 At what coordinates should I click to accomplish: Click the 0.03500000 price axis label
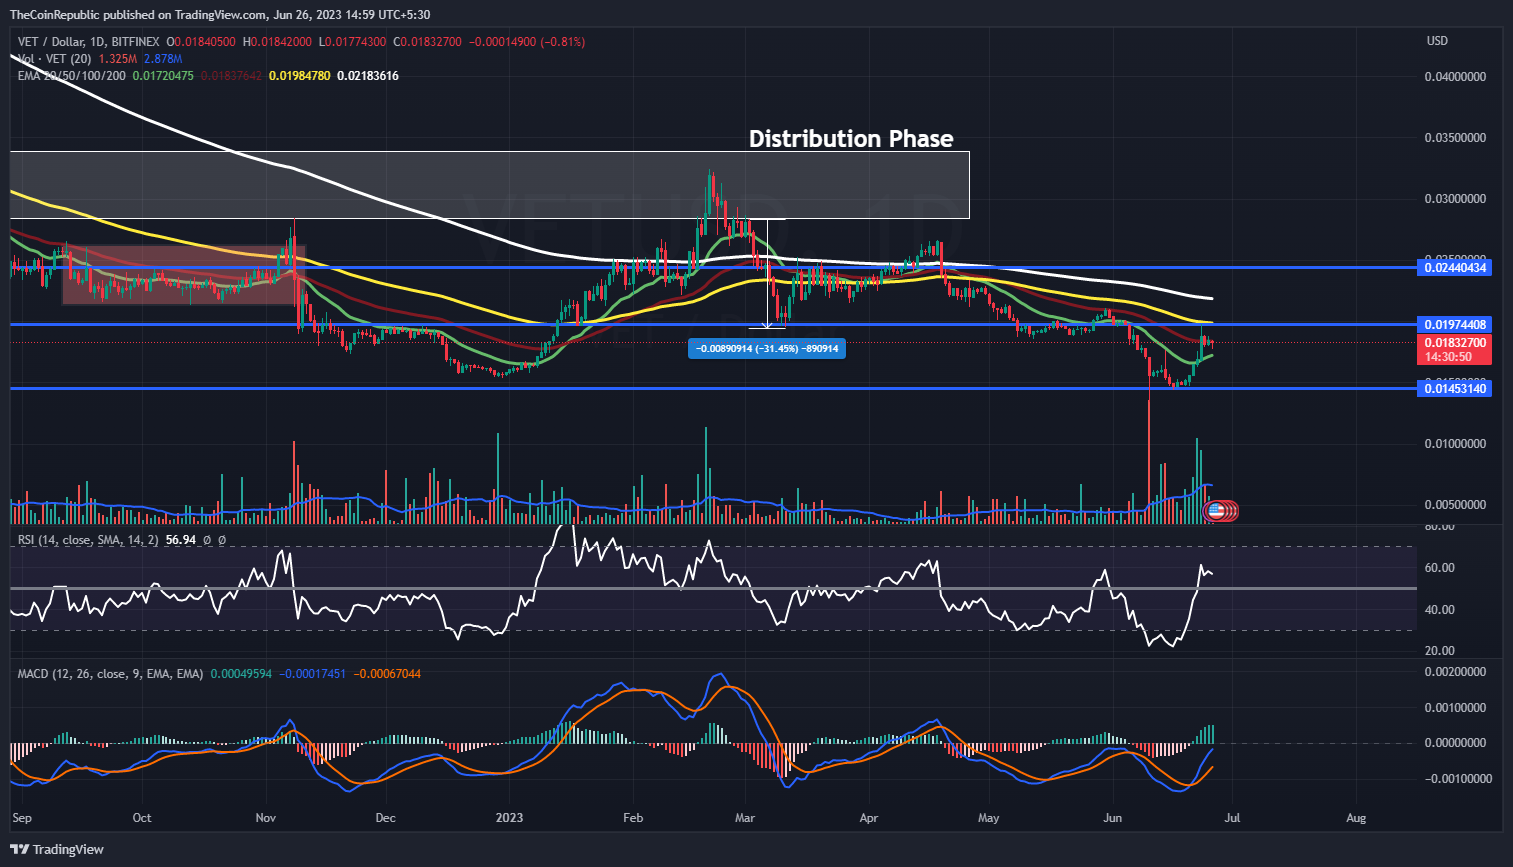pos(1455,138)
